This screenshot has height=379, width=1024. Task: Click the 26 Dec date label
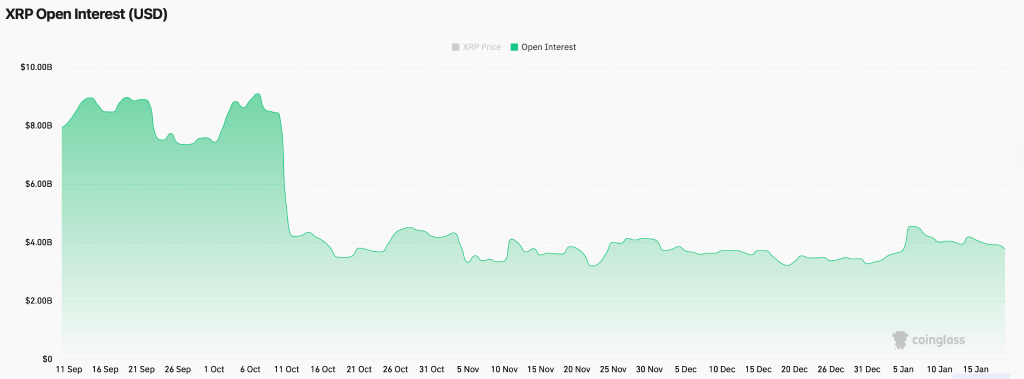click(831, 370)
